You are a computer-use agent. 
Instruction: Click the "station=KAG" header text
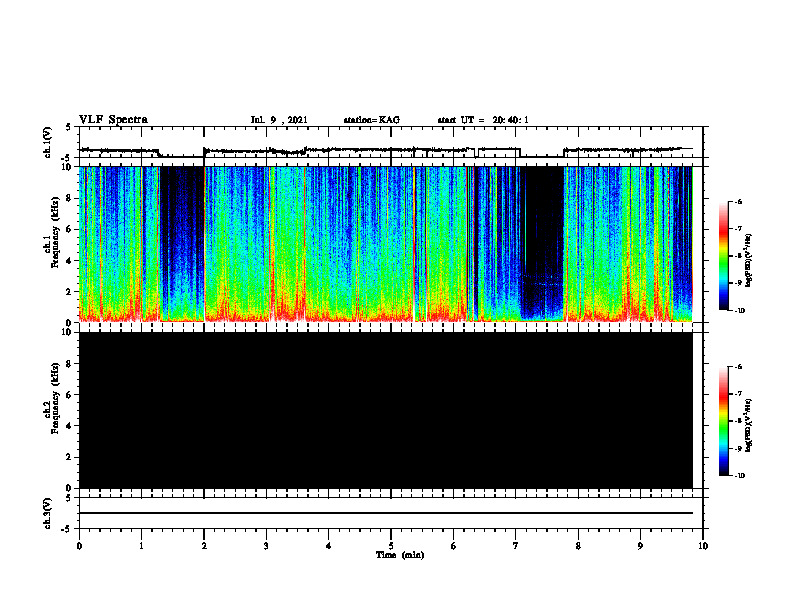(371, 120)
